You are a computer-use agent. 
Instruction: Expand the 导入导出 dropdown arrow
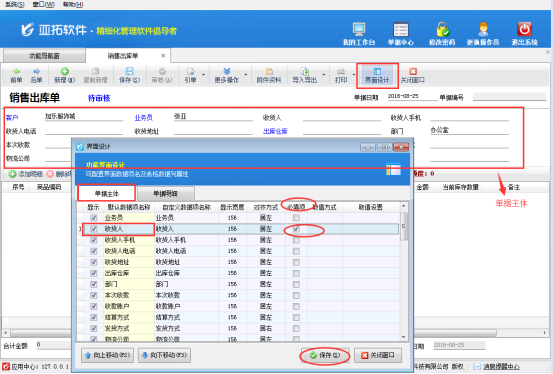point(323,75)
